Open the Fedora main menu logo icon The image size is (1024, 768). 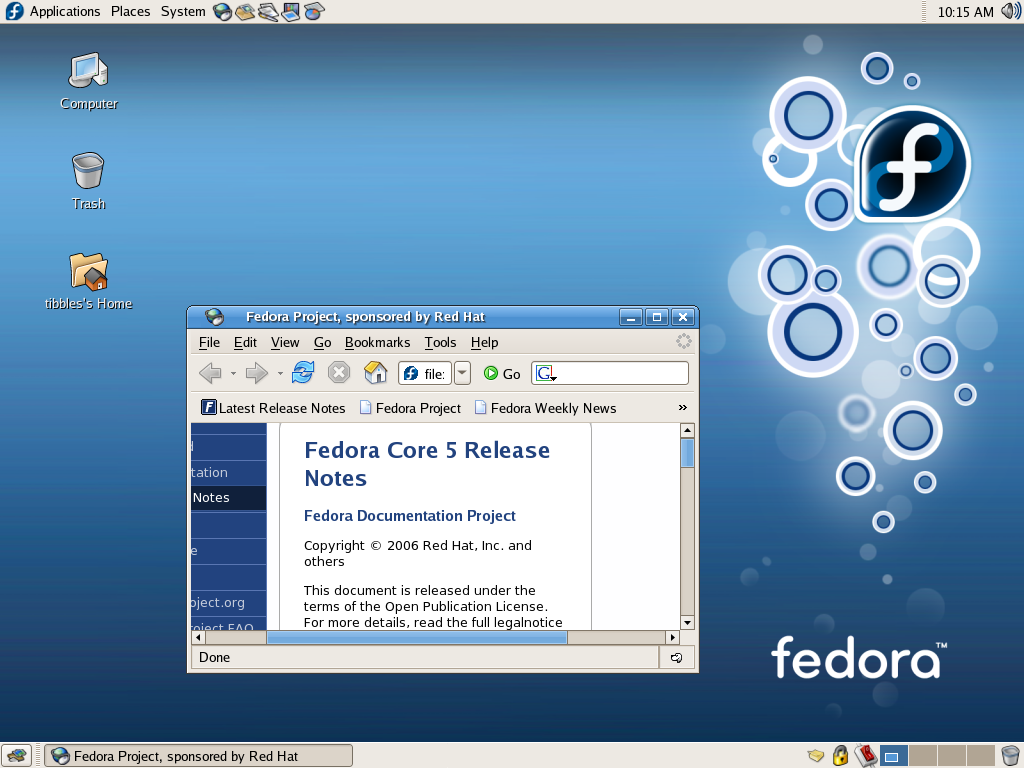click(14, 11)
